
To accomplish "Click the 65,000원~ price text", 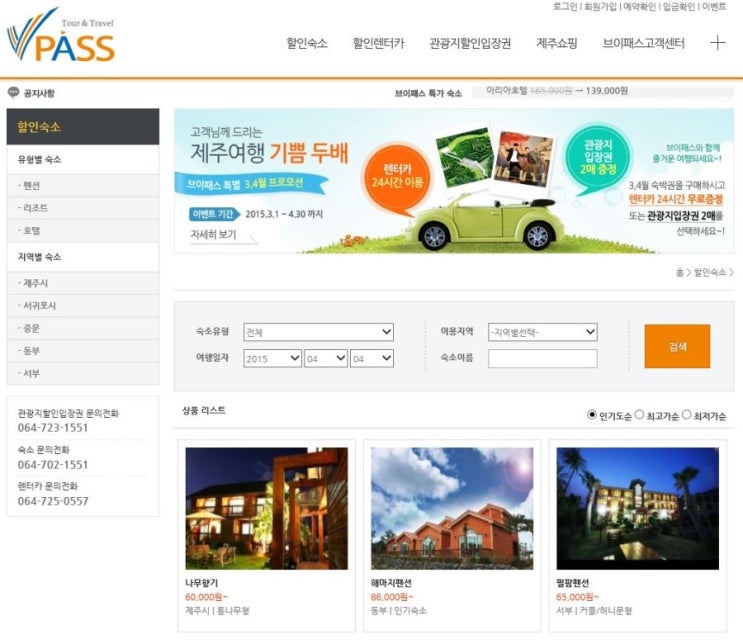I will tap(577, 597).
